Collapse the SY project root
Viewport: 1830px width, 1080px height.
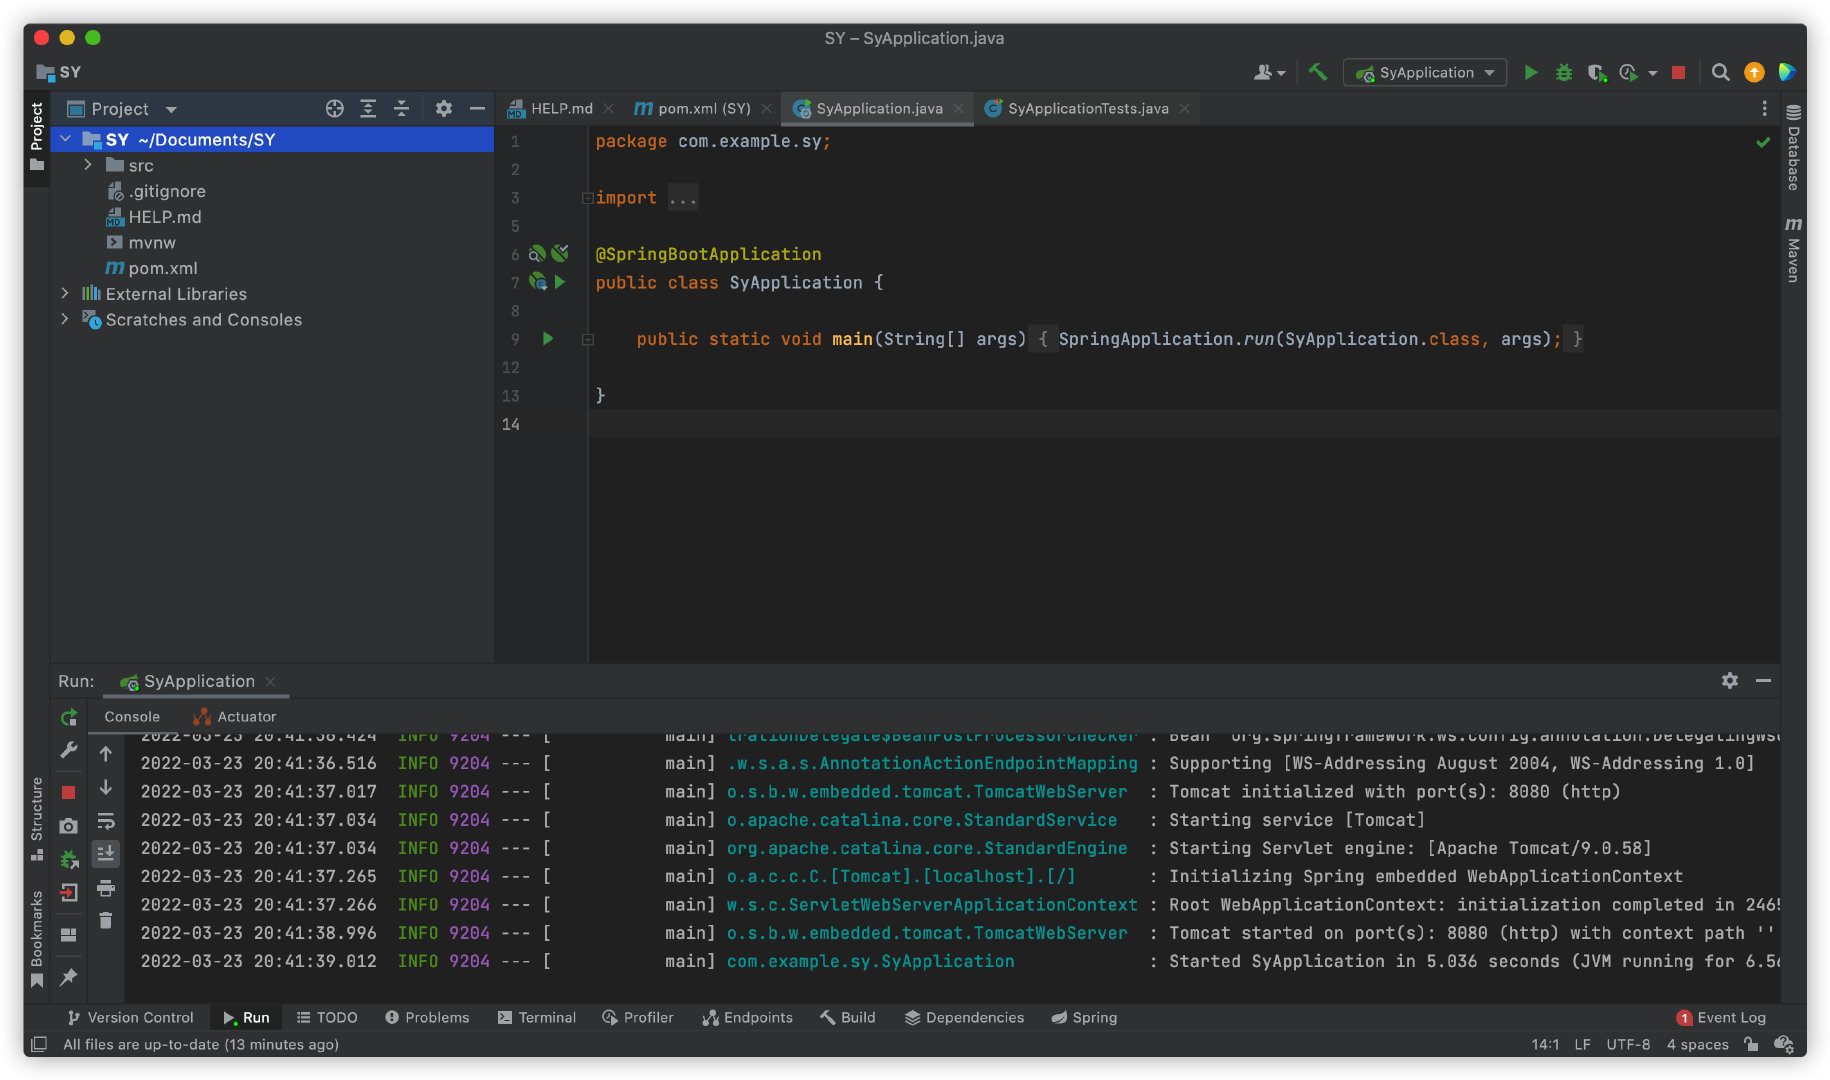(x=66, y=139)
